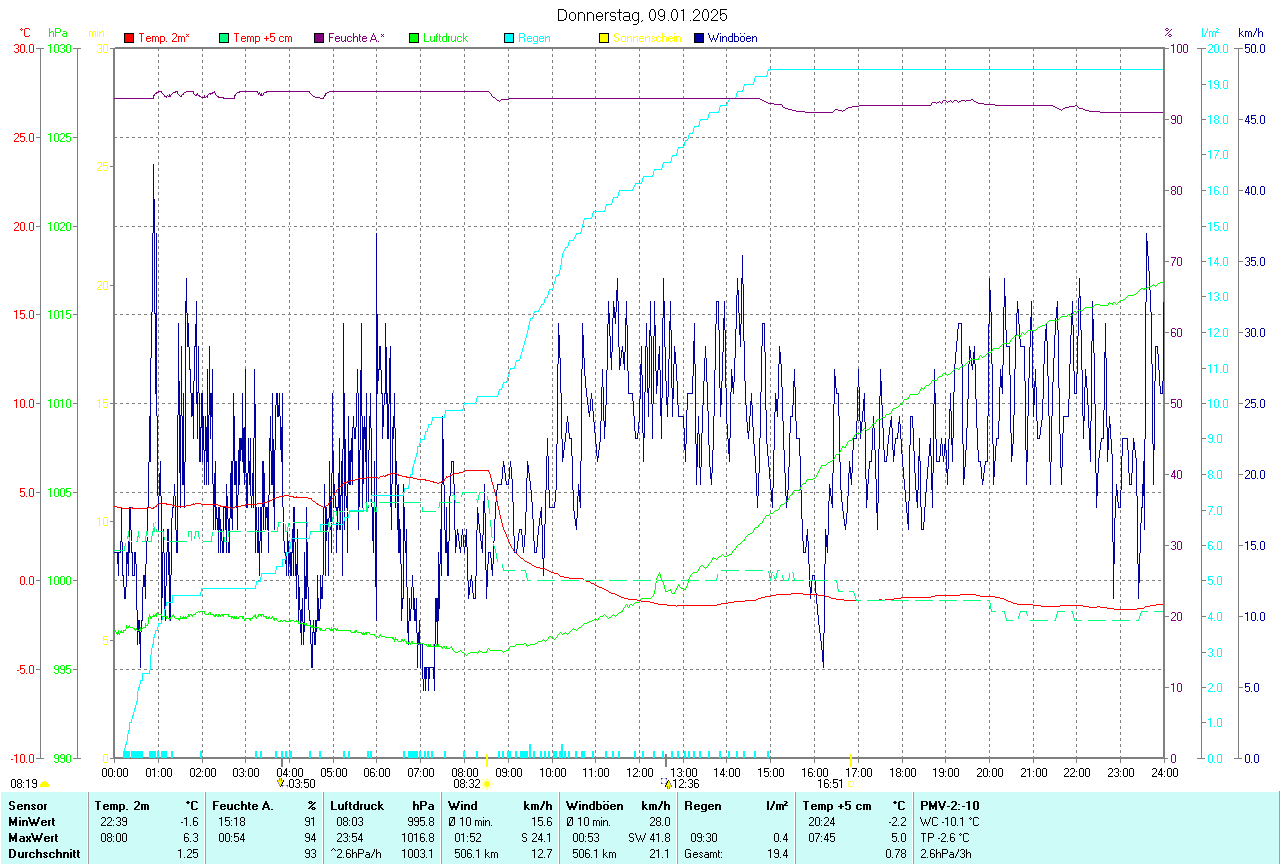Click the 'TP -2.6 °C' dew point value

tap(945, 838)
